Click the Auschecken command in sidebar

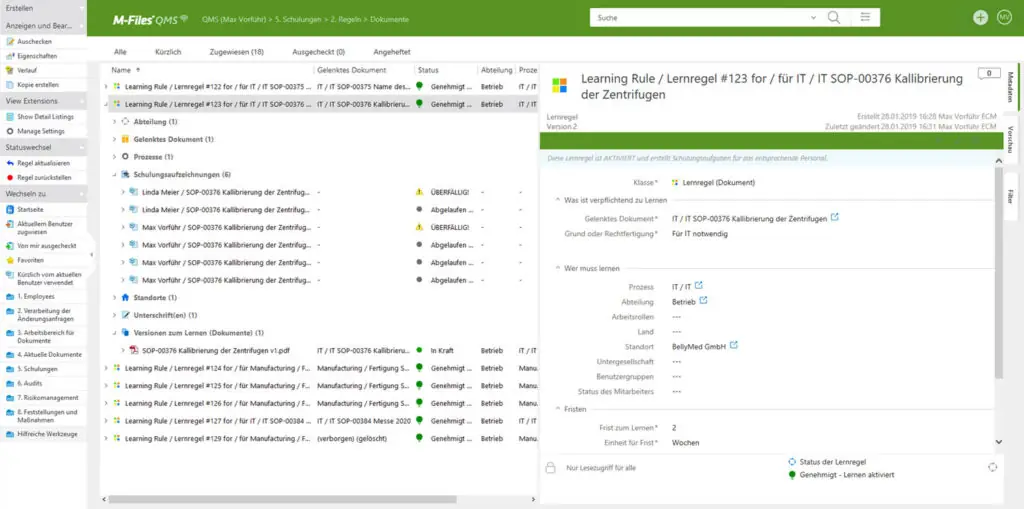[35, 42]
